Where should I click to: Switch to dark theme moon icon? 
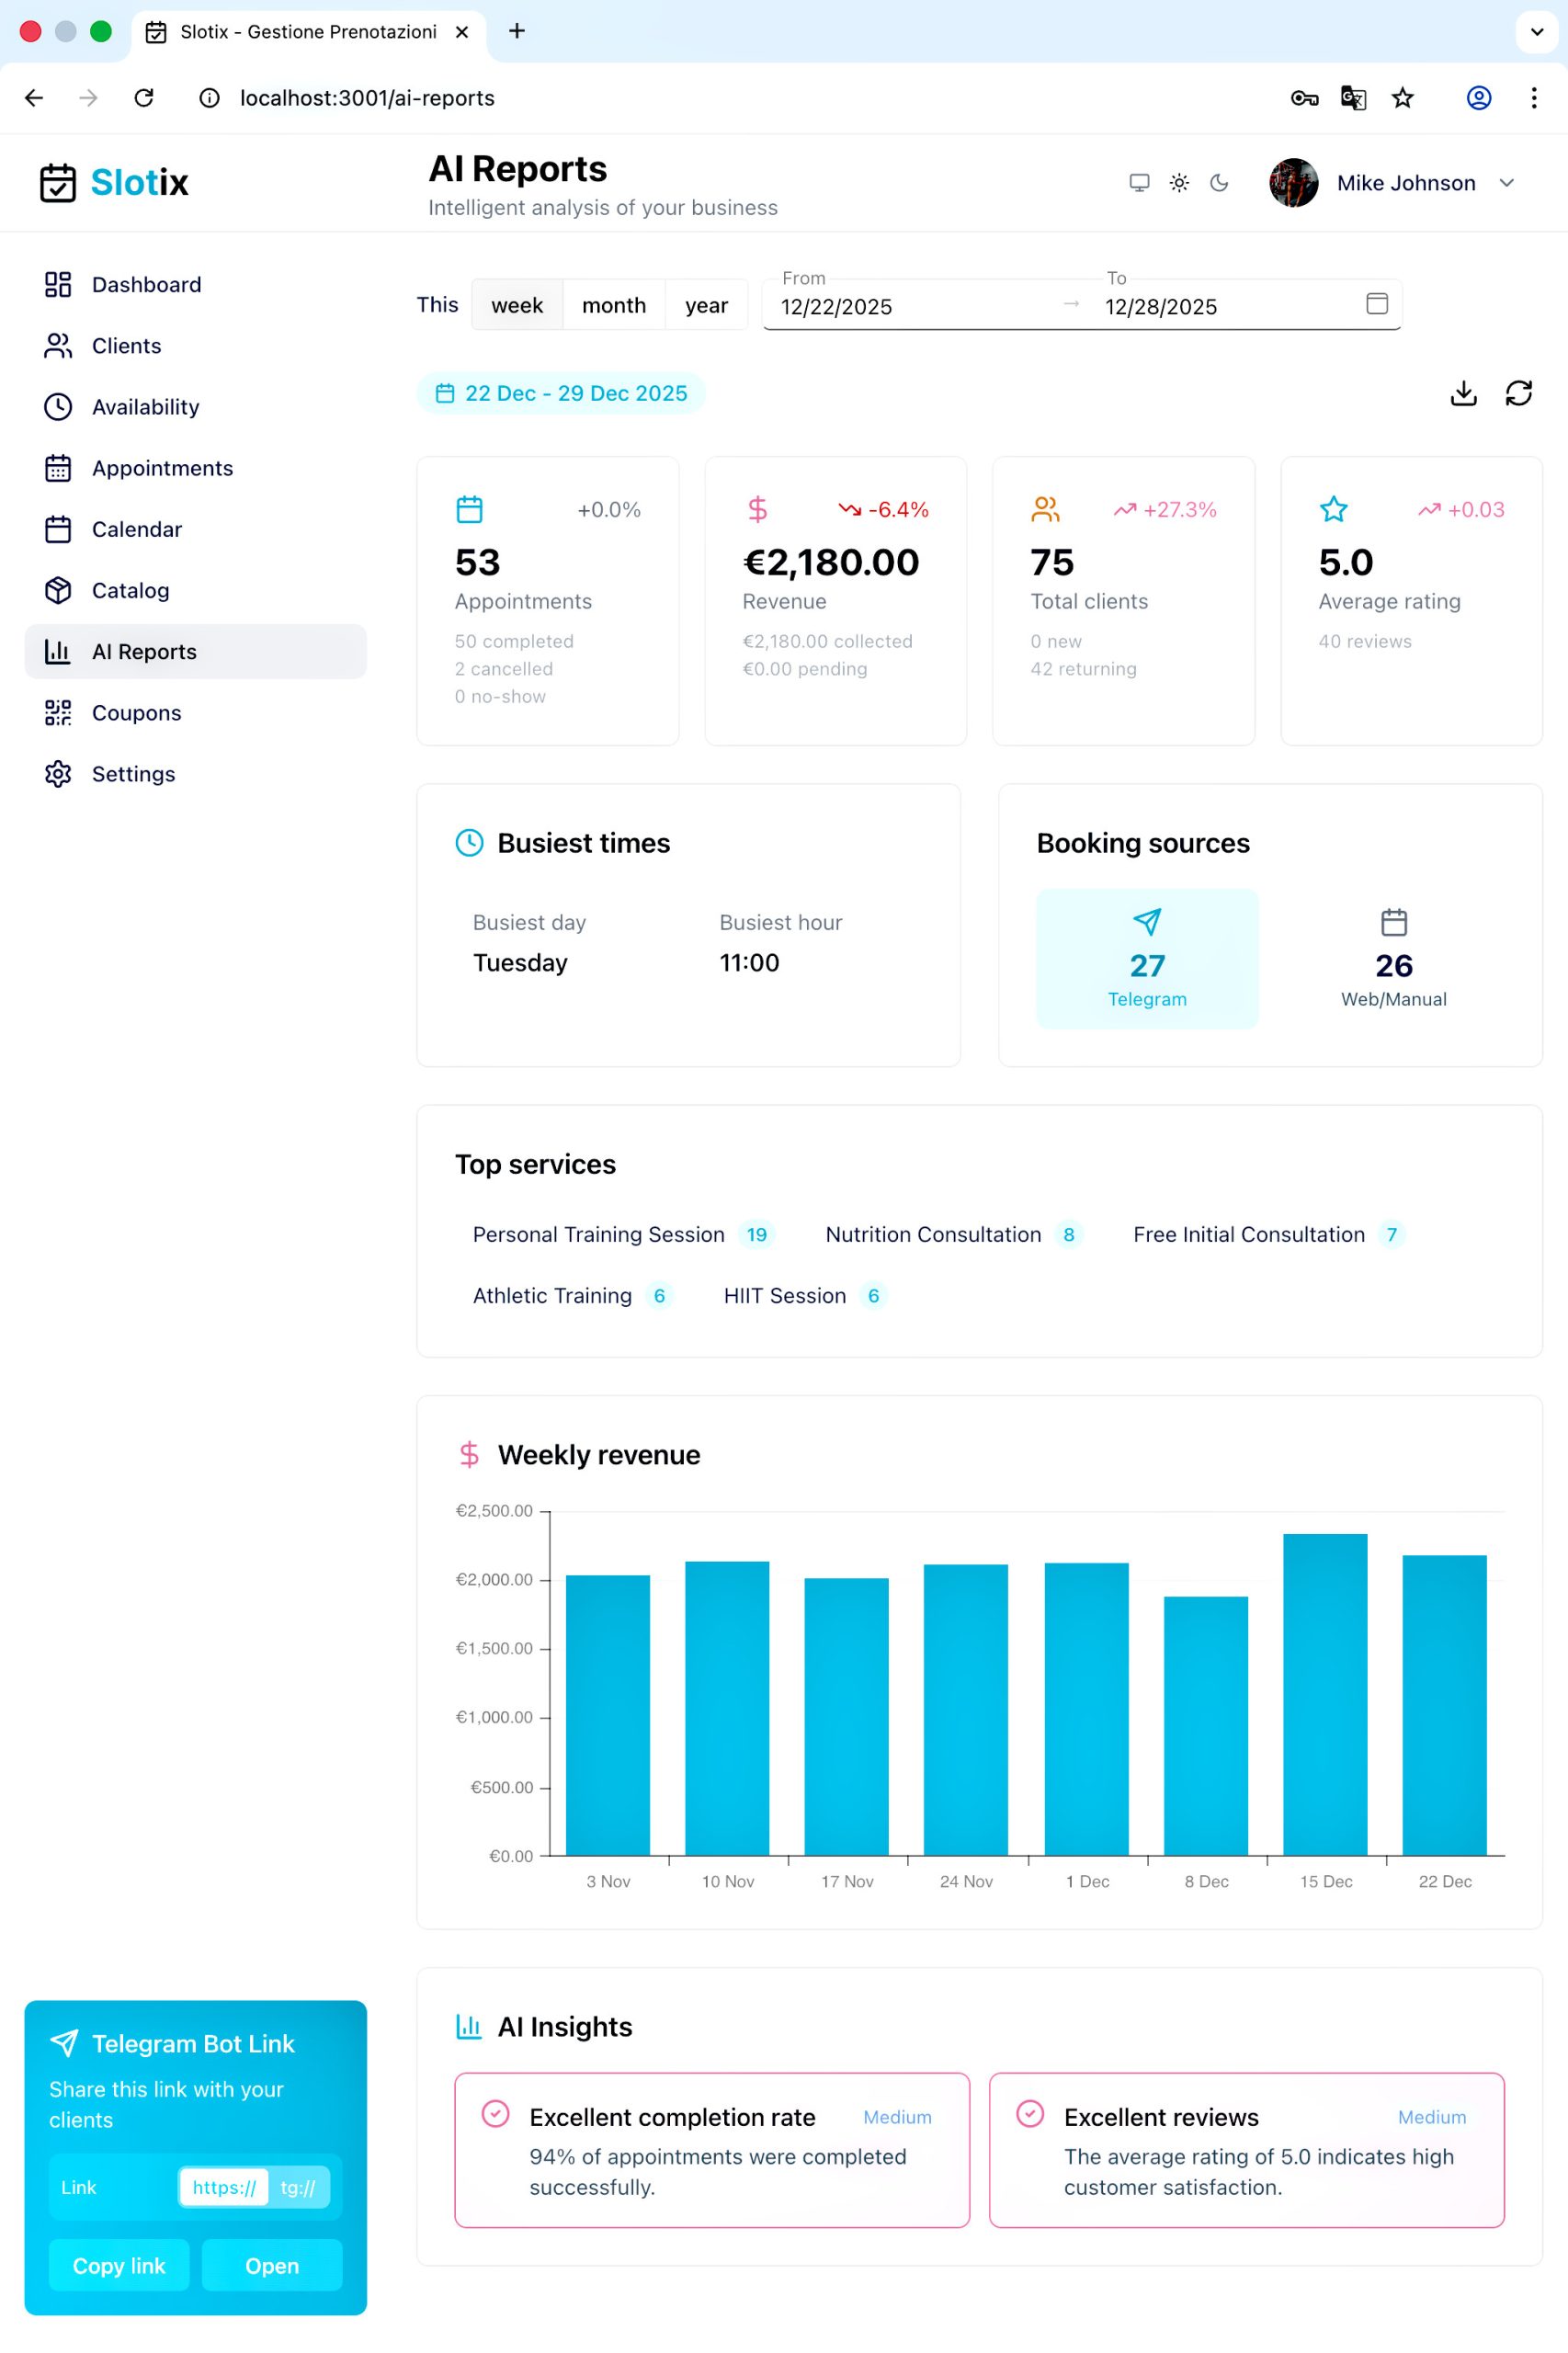[x=1219, y=183]
